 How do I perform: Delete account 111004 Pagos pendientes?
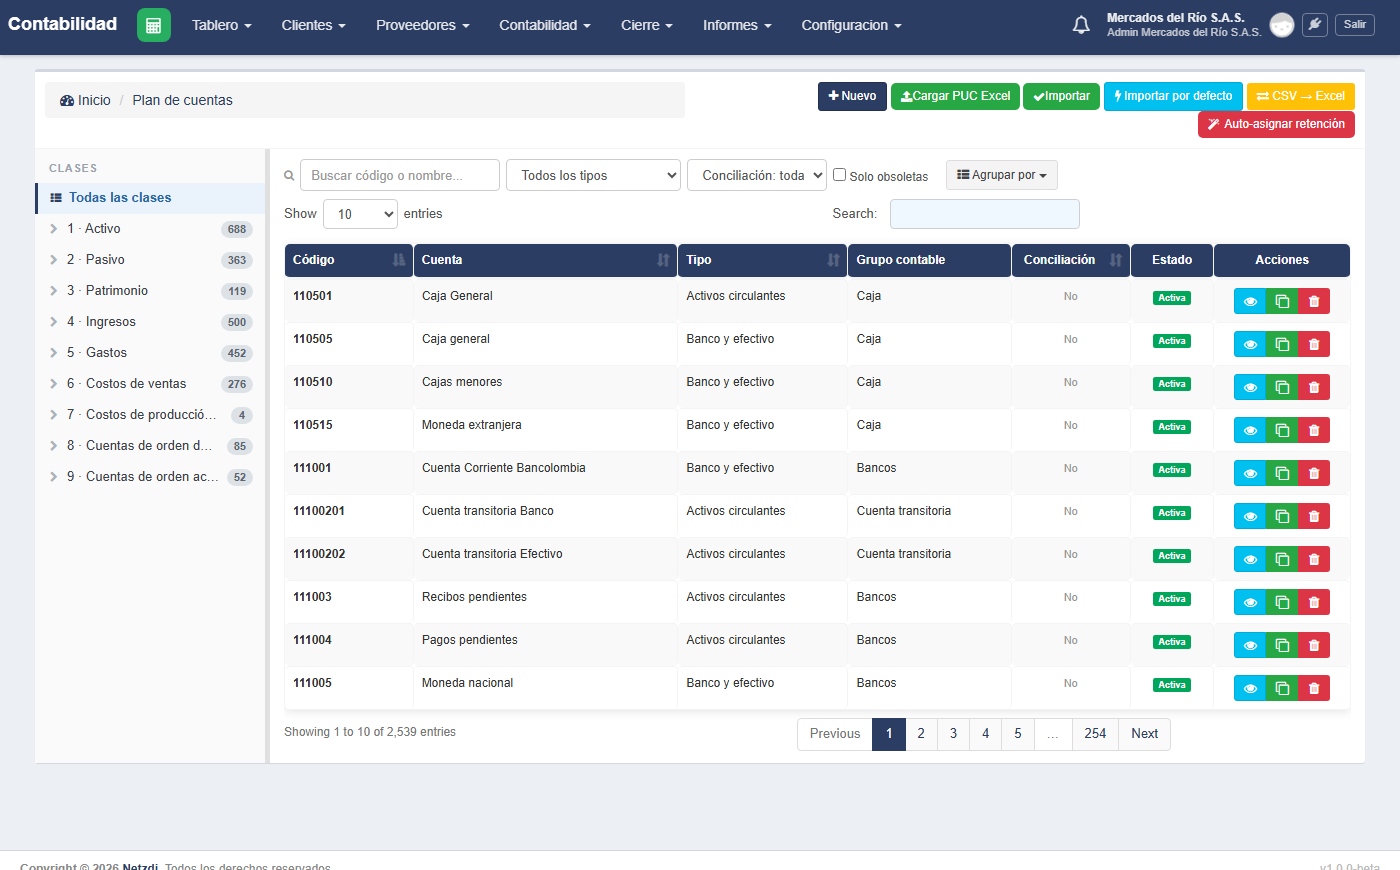point(1314,645)
